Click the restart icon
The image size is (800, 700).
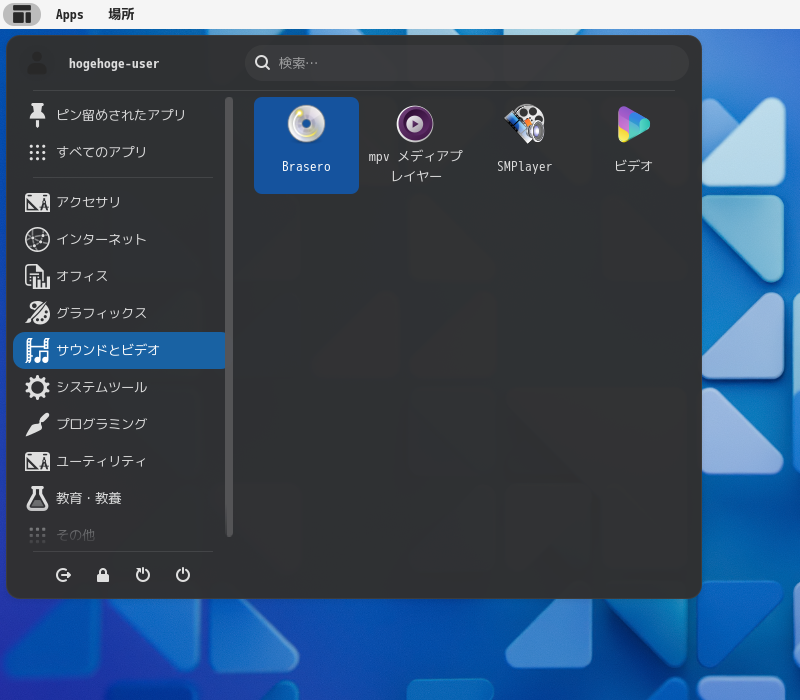click(x=143, y=575)
